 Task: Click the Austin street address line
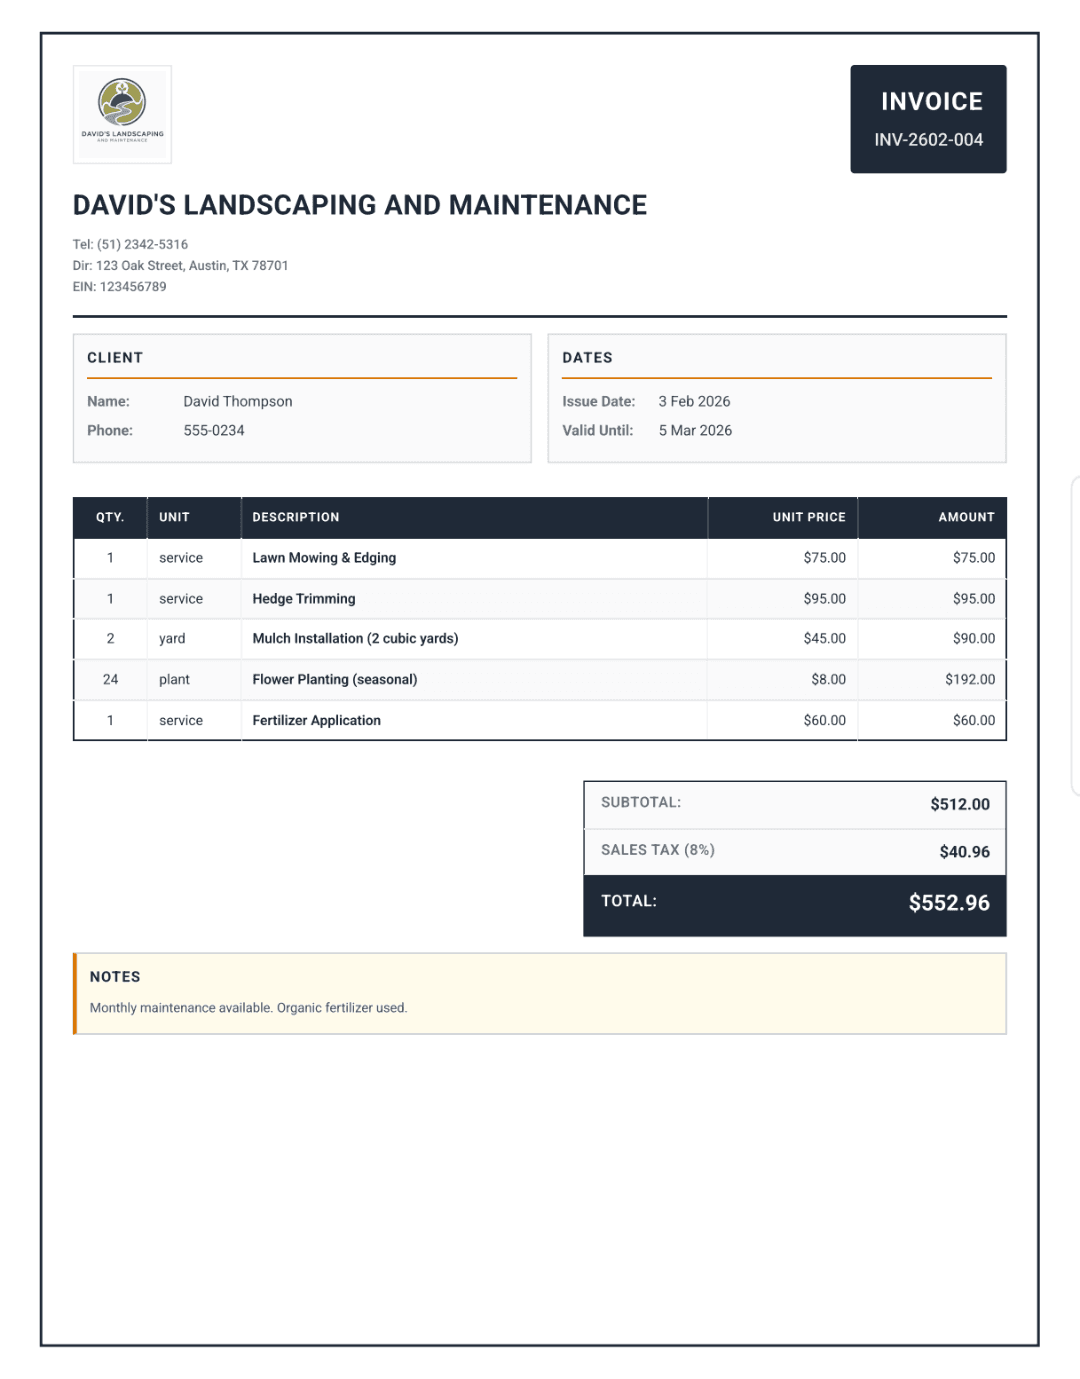(180, 266)
